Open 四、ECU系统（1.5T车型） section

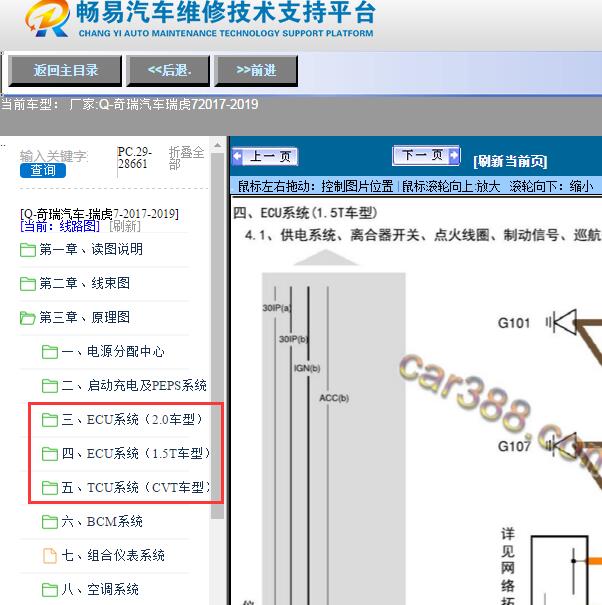click(x=136, y=453)
